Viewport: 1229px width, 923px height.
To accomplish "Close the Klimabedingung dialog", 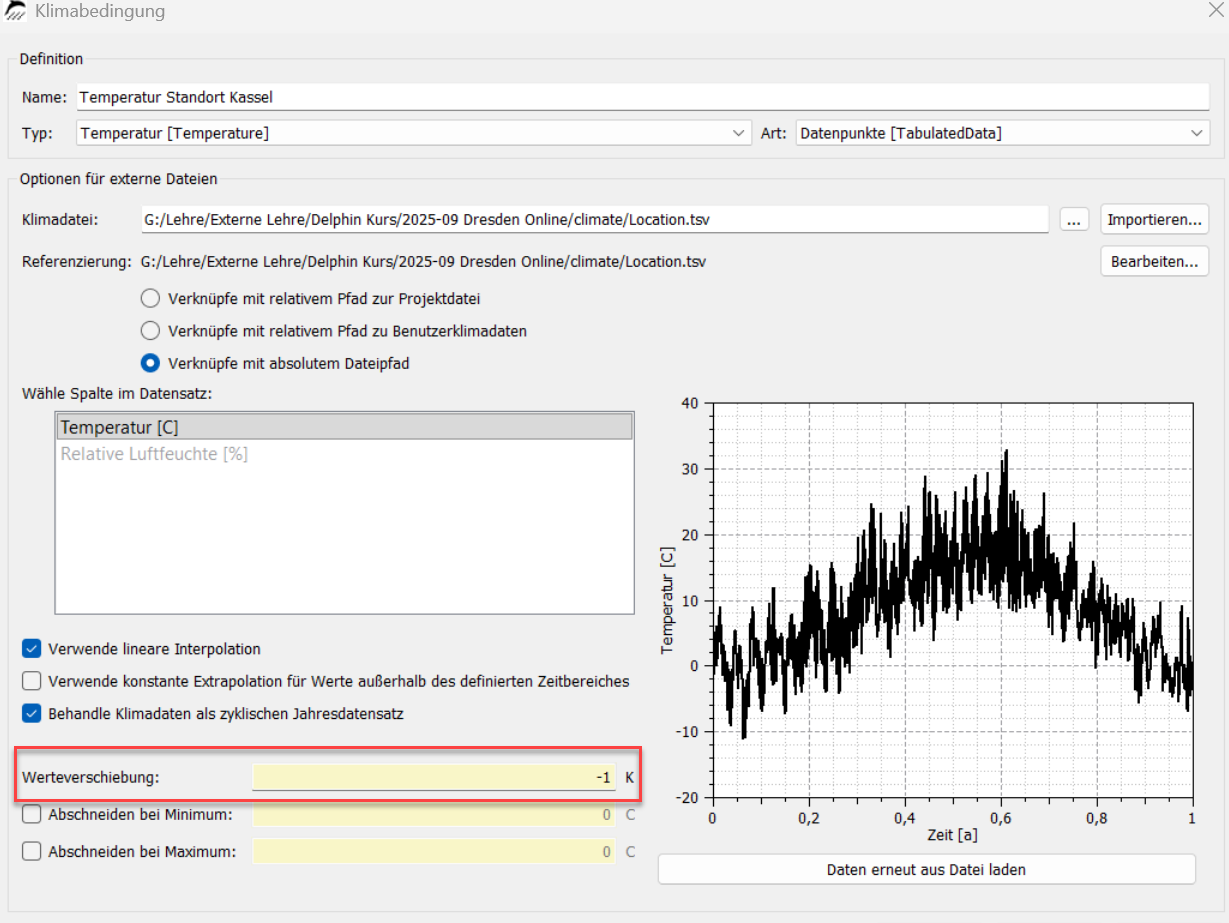I will [1214, 12].
